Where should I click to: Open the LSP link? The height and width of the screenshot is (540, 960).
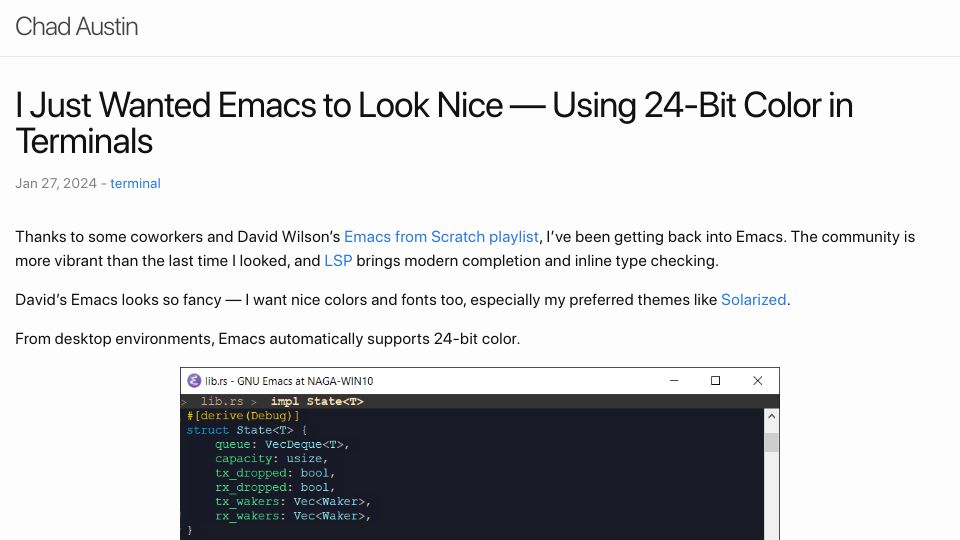coord(338,261)
